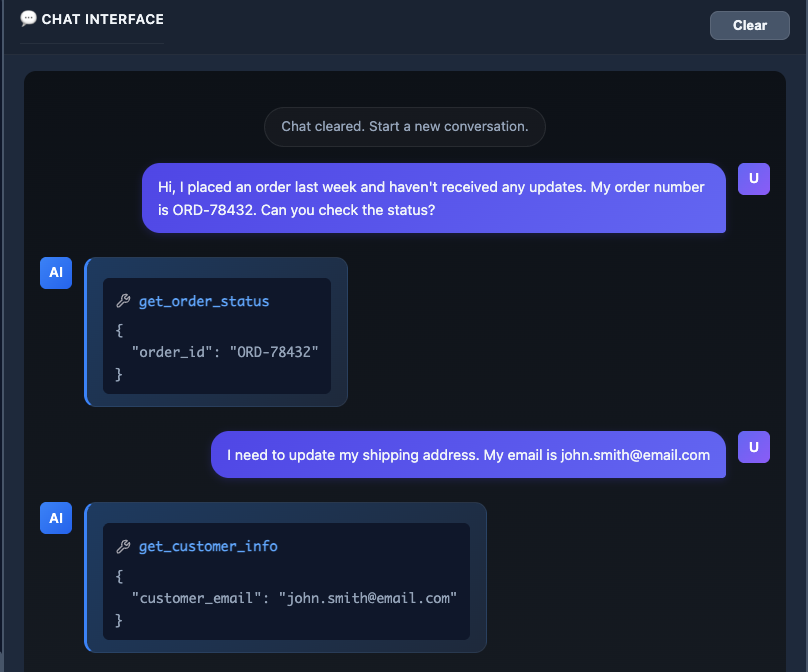Click the "Chat cleared" system notice
The height and width of the screenshot is (672, 808).
404,127
